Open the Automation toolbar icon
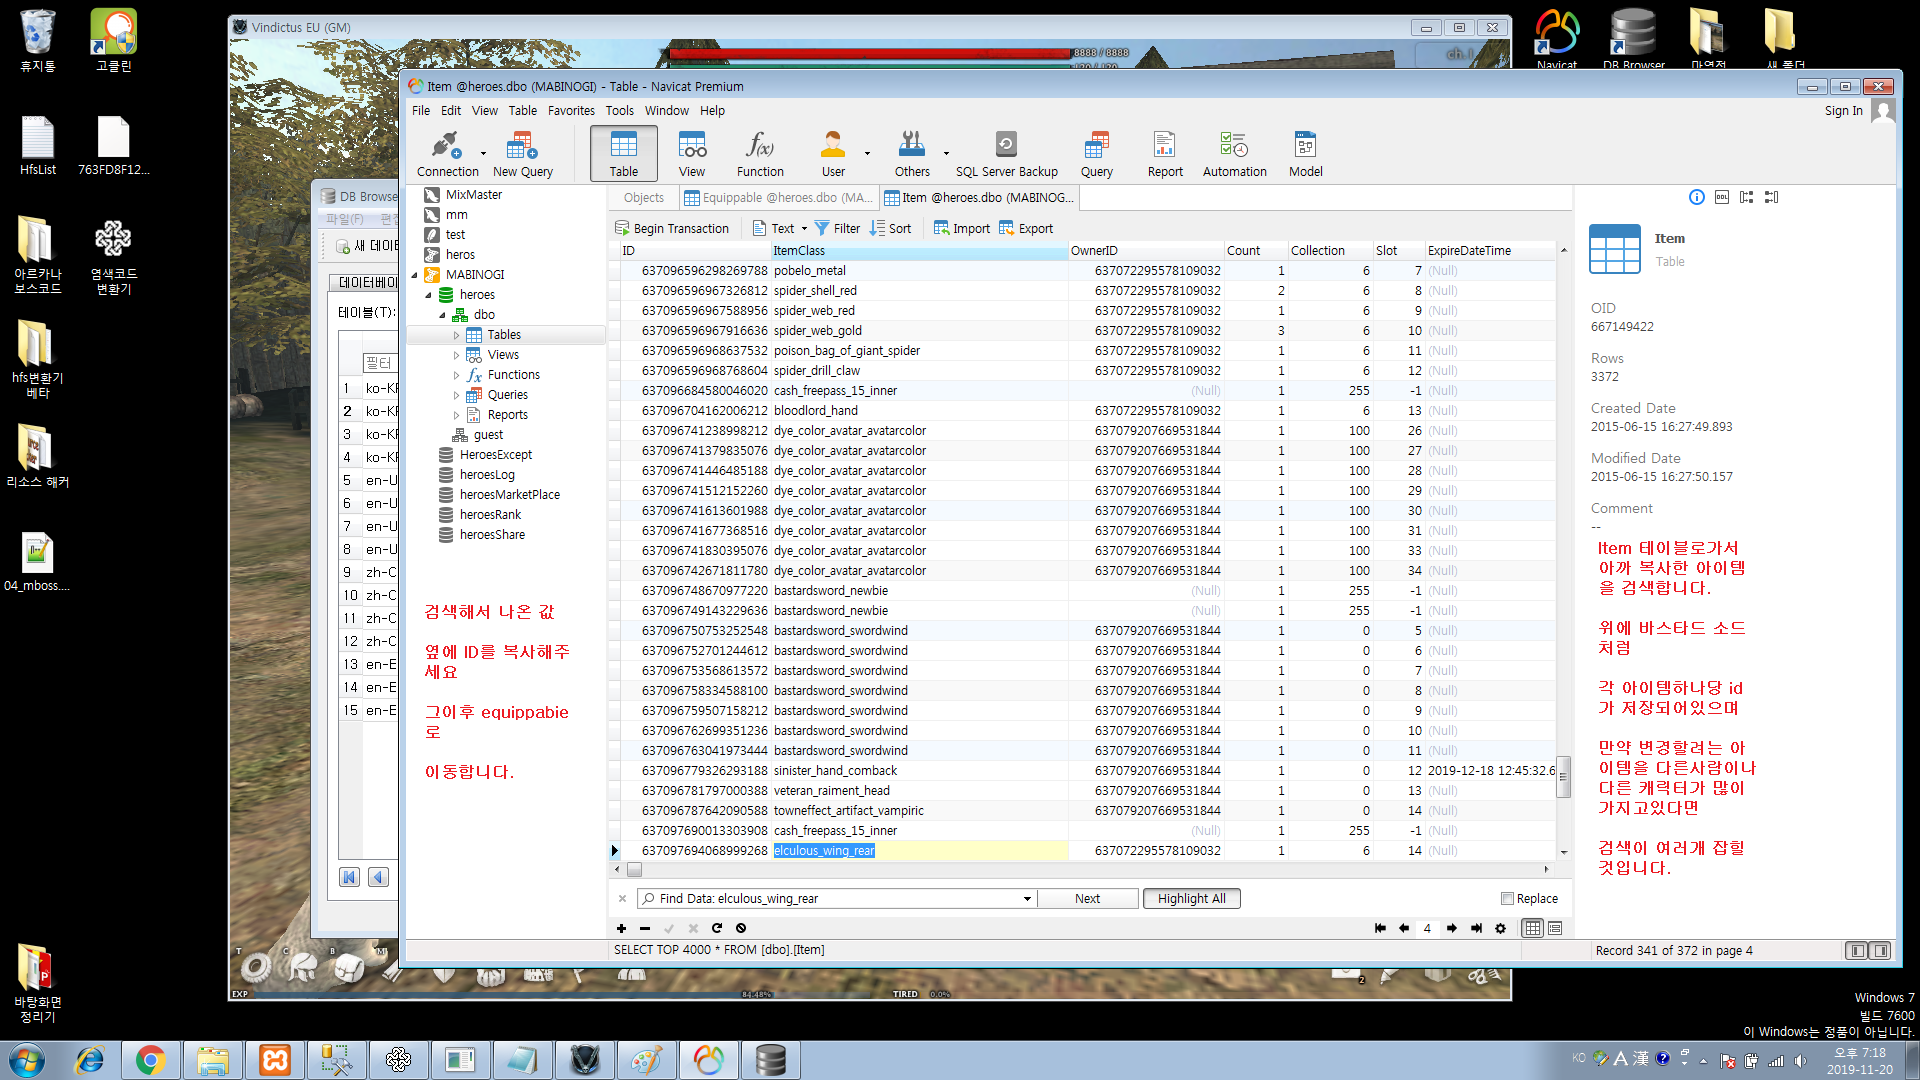Image resolution: width=1920 pixels, height=1080 pixels. (x=1234, y=153)
